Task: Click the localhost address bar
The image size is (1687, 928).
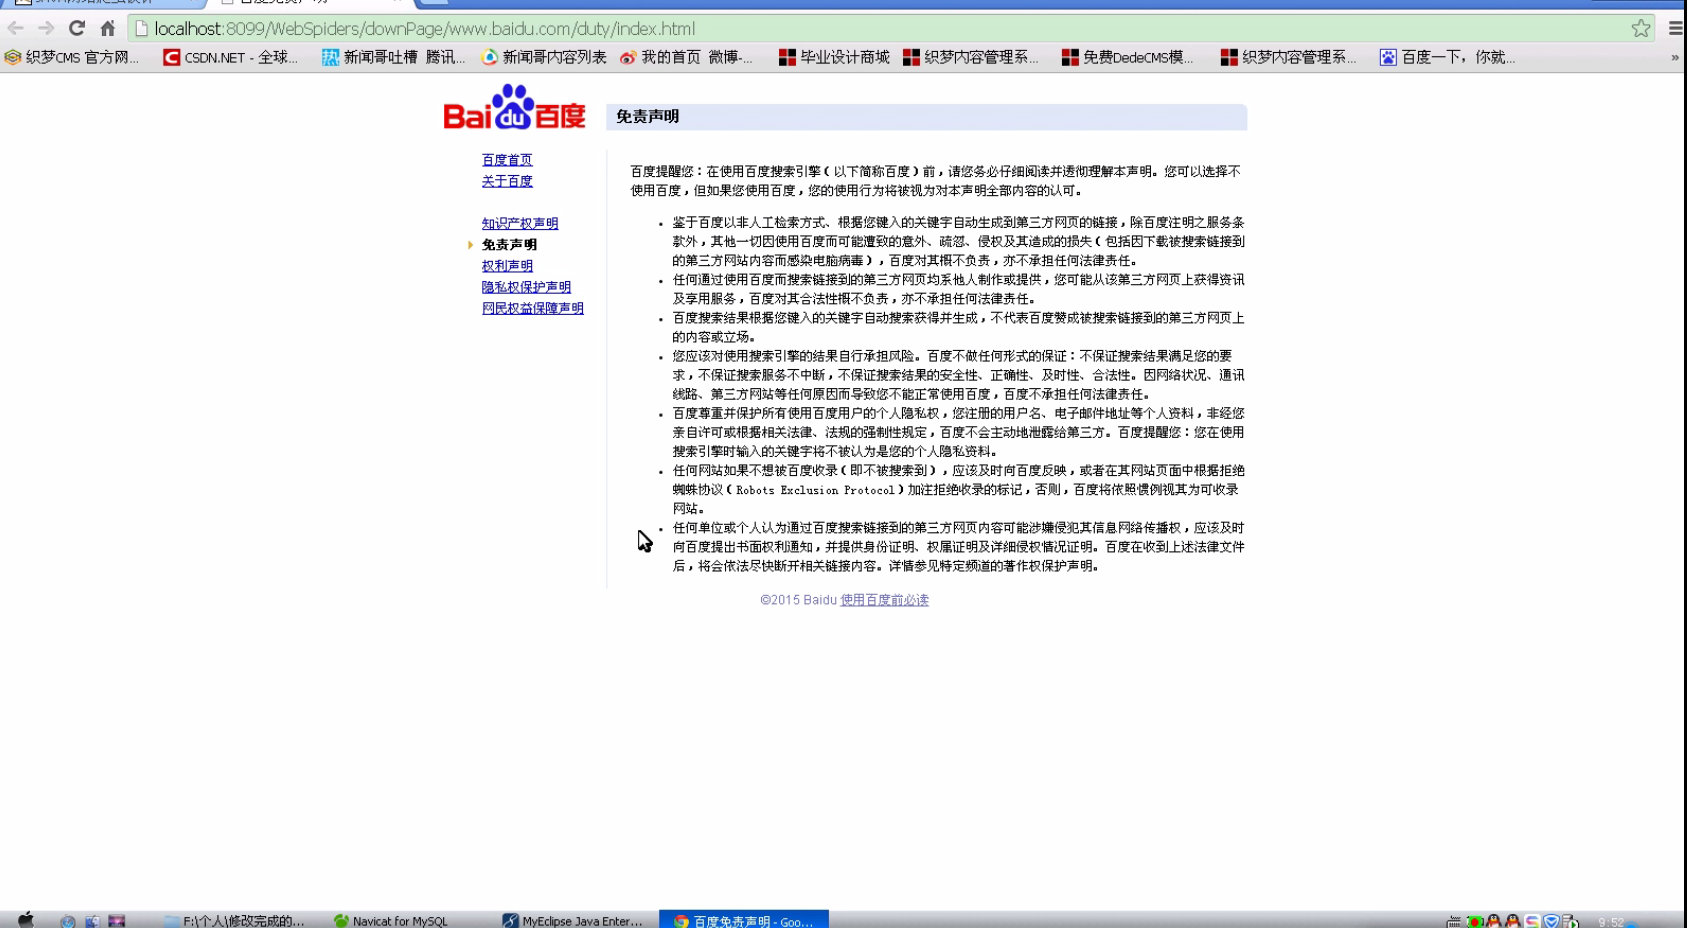Action: pos(880,28)
